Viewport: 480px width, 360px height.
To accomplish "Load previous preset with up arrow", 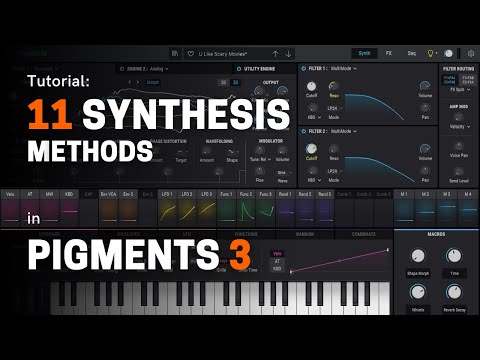I will click(x=275, y=54).
